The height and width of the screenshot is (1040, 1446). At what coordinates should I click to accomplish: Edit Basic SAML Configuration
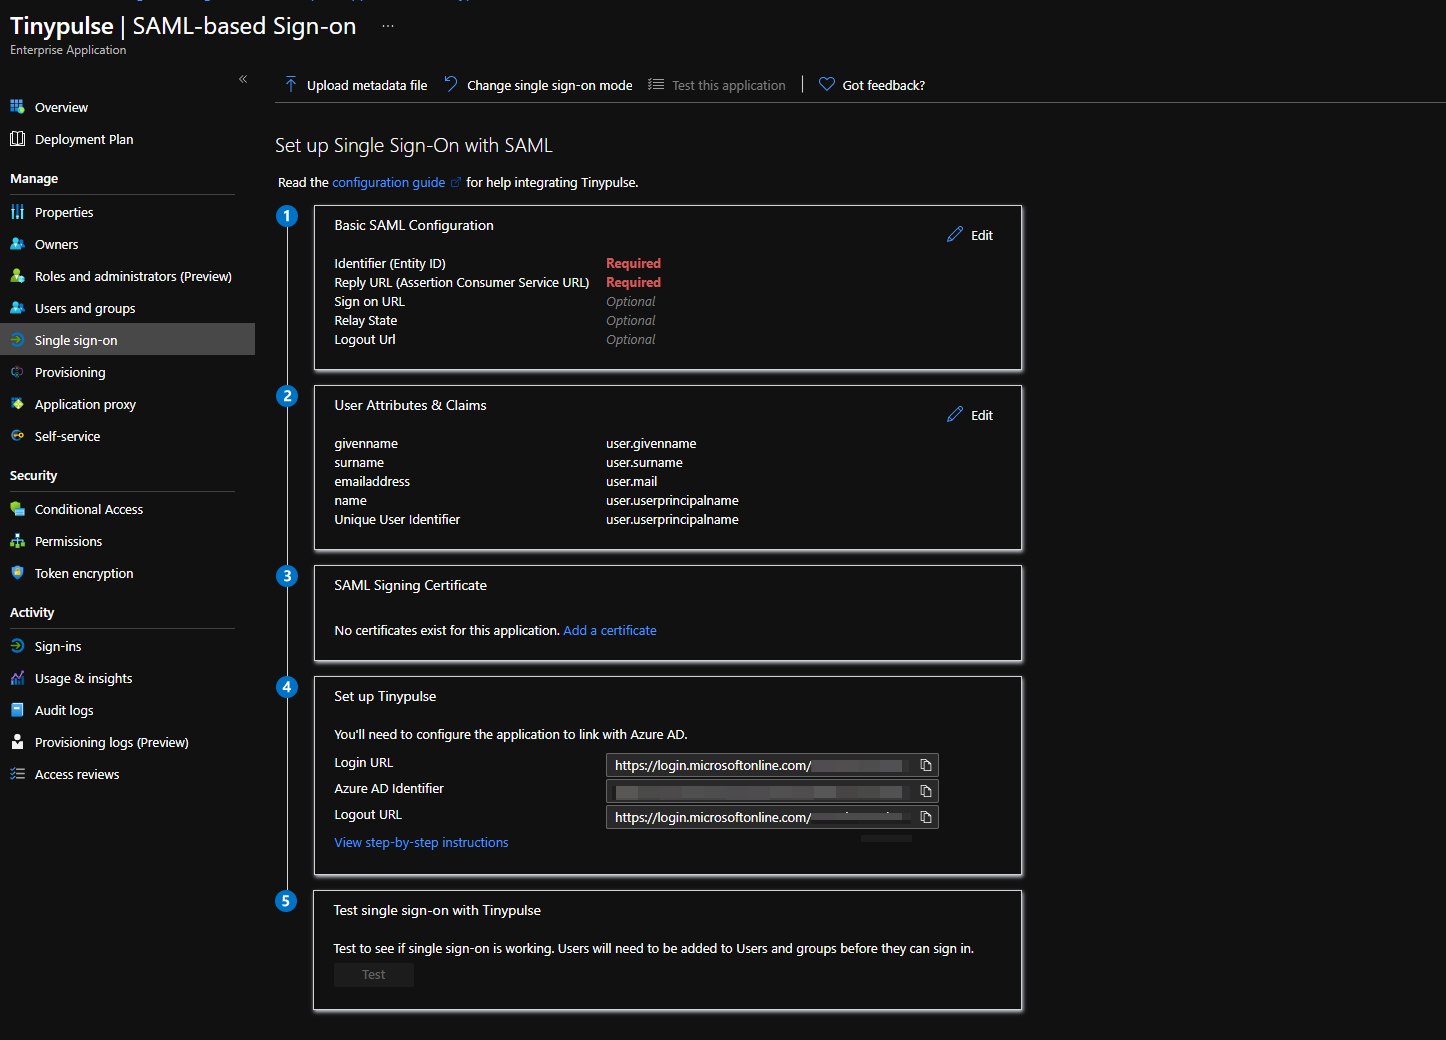[x=970, y=235]
